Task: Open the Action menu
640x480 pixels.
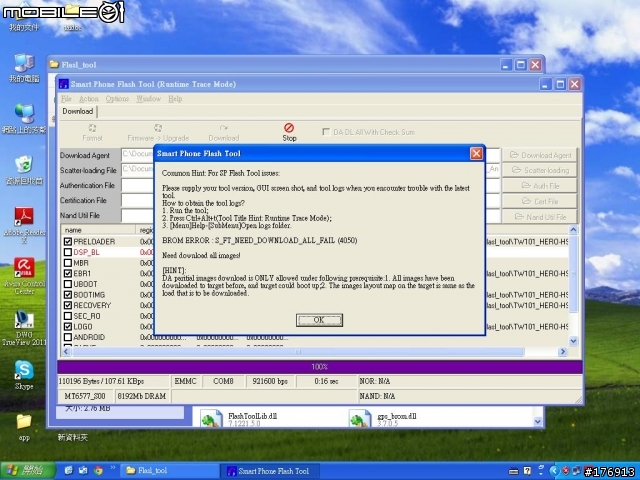Action: (89, 99)
